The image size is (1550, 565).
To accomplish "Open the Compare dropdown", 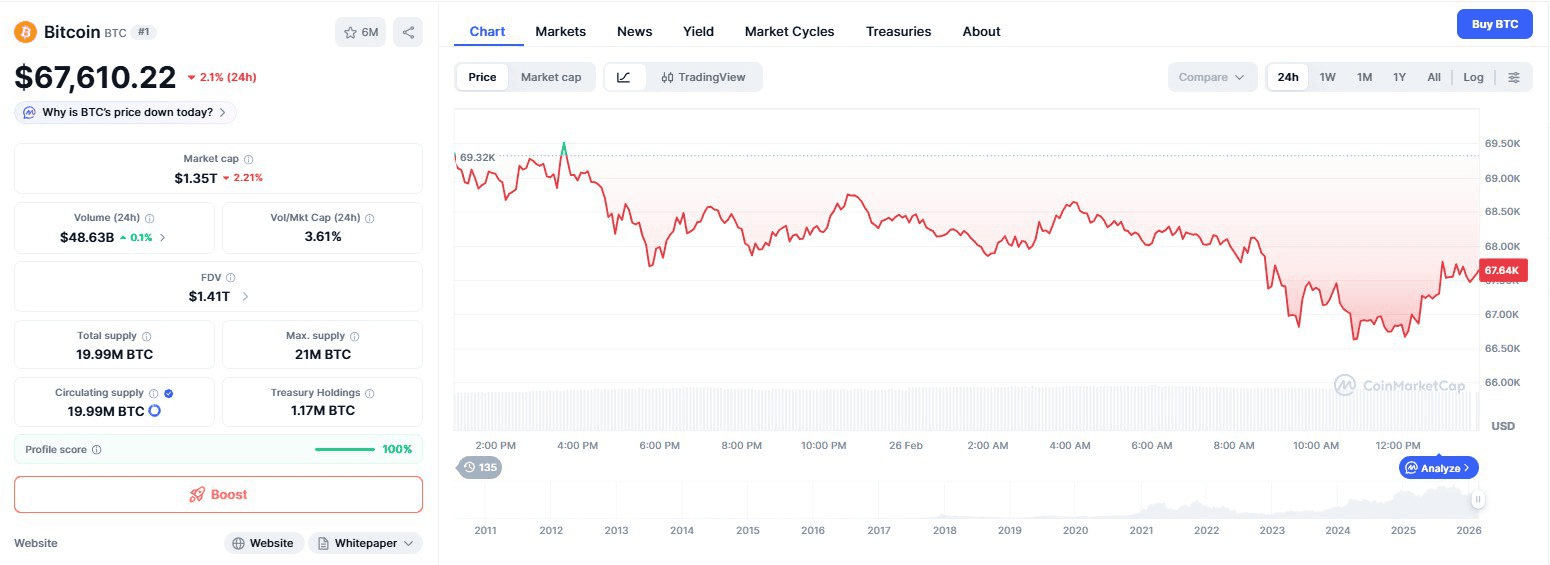I will (x=1211, y=77).
